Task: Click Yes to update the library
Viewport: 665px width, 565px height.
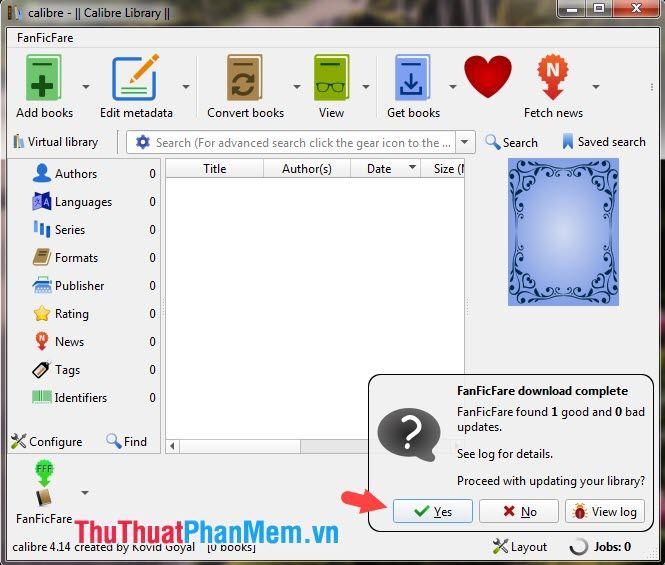Action: [x=433, y=511]
